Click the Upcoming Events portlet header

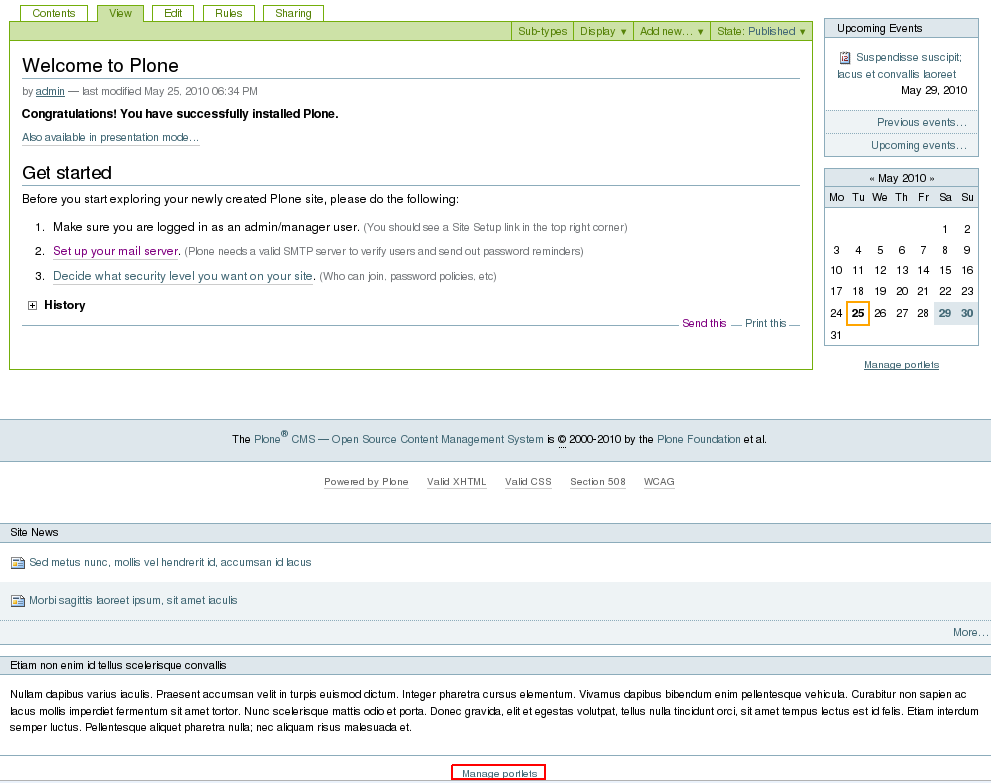901,28
